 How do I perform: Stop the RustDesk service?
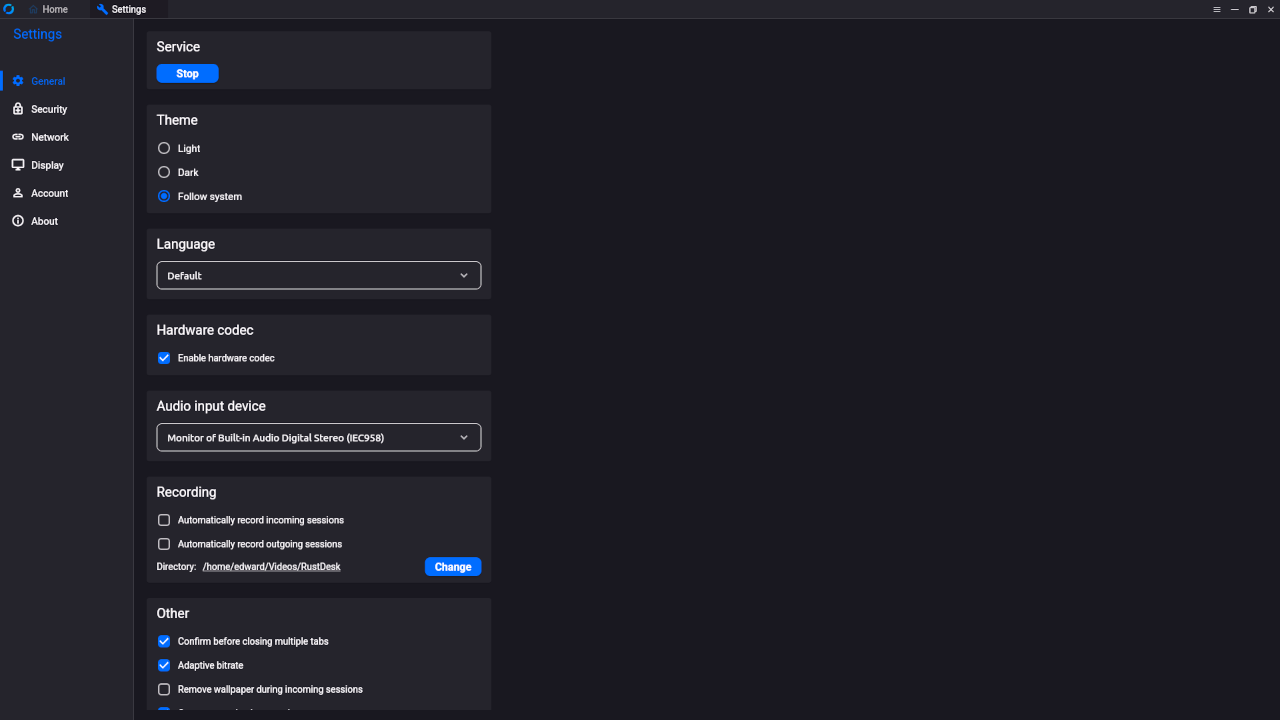(x=187, y=74)
